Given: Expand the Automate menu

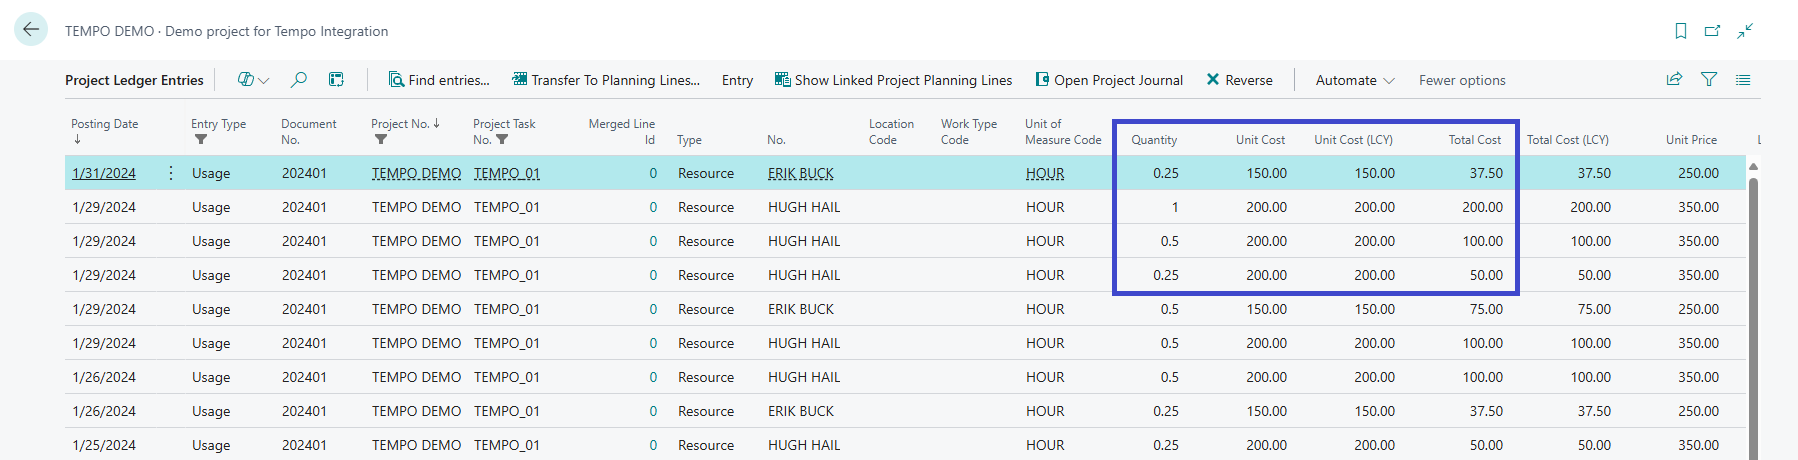Looking at the screenshot, I should 1354,80.
